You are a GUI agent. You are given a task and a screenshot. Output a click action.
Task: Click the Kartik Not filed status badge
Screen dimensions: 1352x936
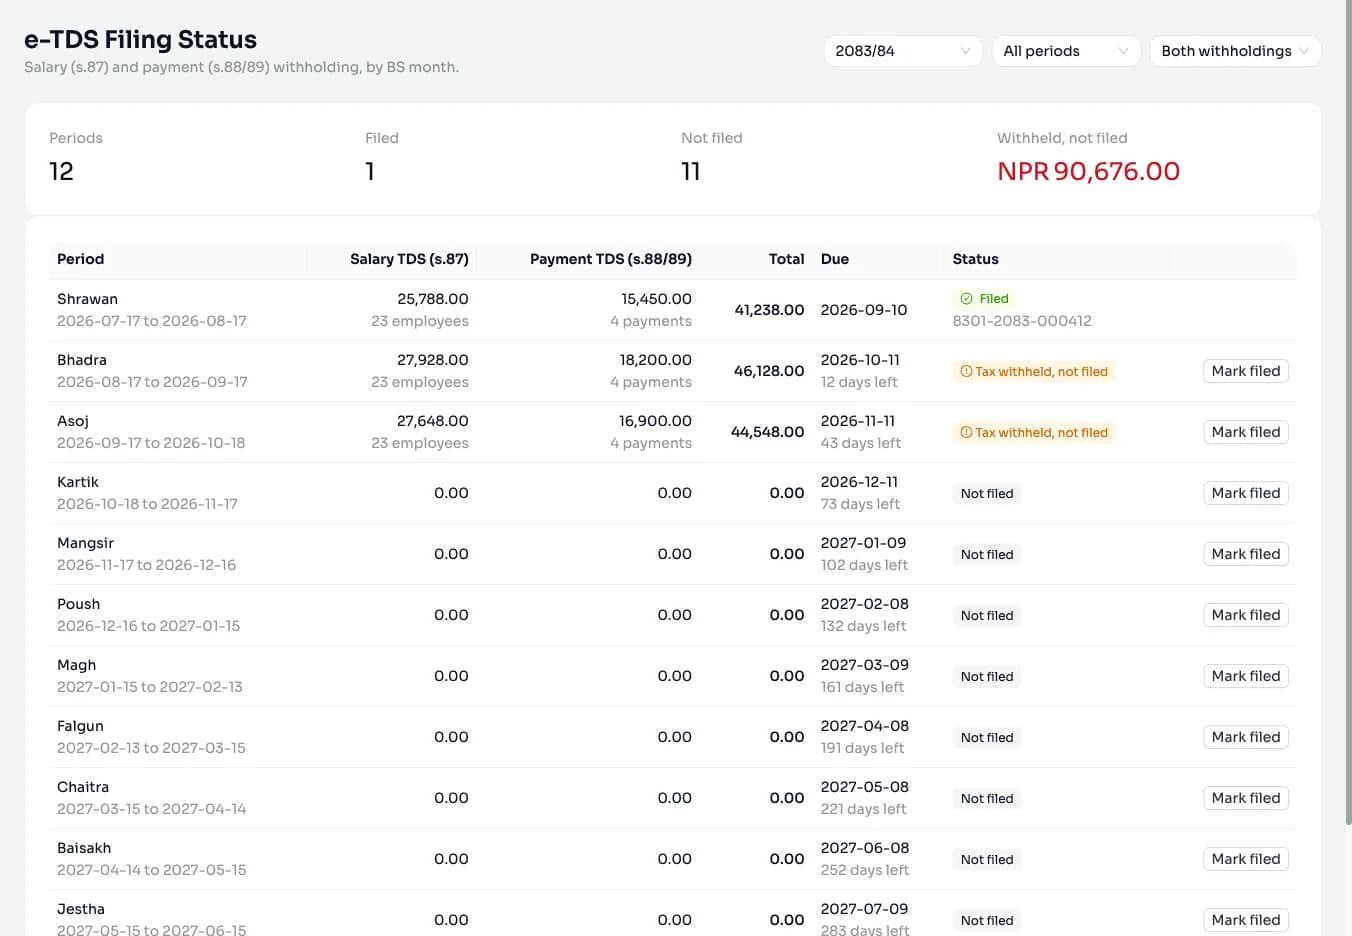[x=987, y=493]
